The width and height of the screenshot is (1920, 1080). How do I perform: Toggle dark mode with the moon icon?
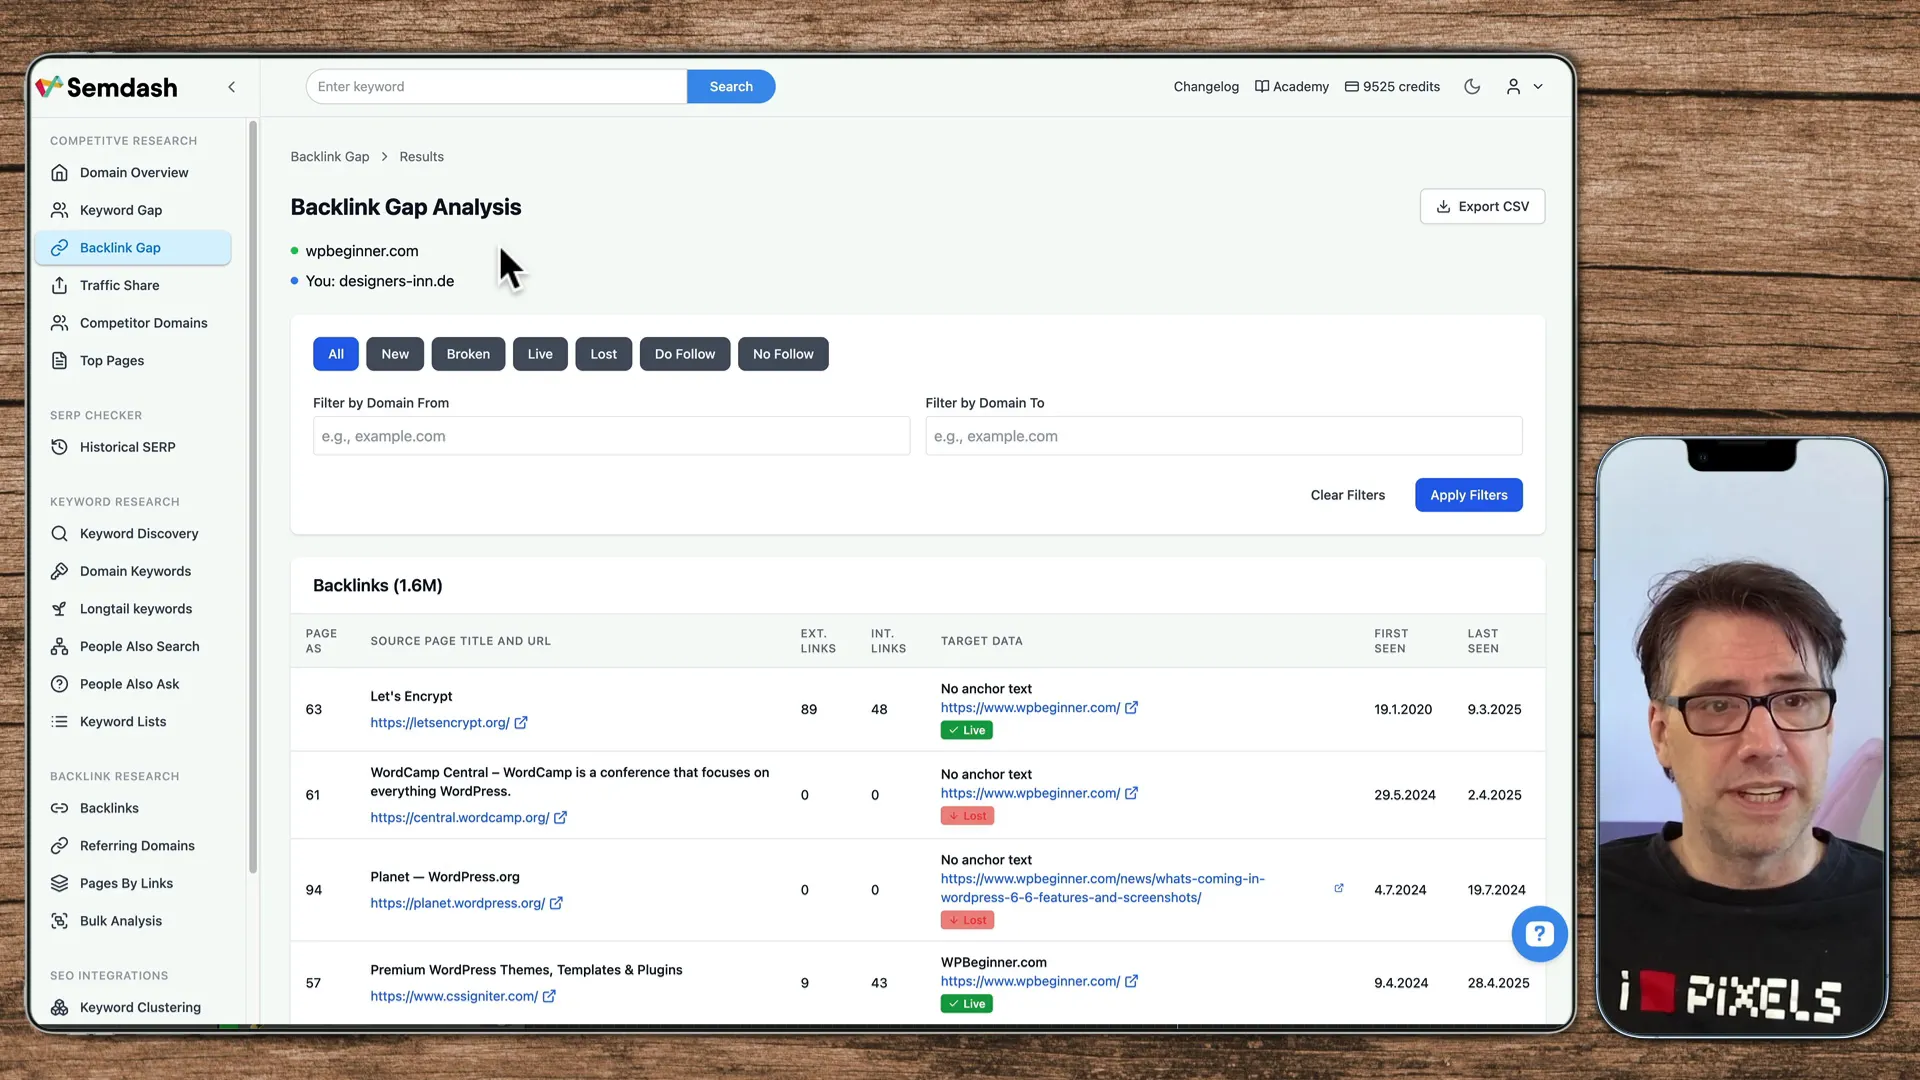(1471, 87)
